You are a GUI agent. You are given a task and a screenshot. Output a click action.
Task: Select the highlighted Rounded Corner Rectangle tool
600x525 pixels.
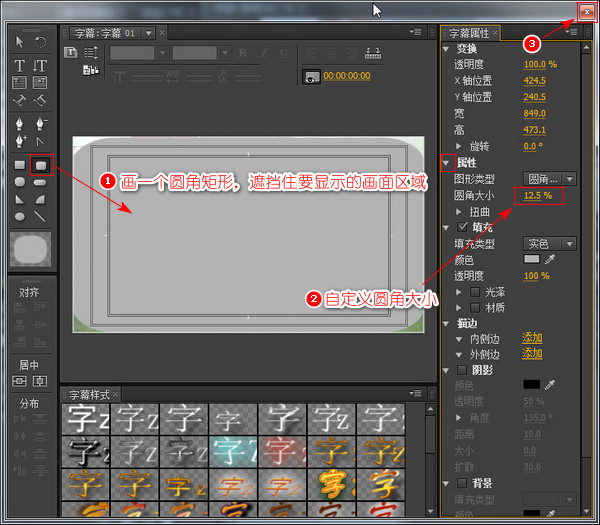point(41,165)
